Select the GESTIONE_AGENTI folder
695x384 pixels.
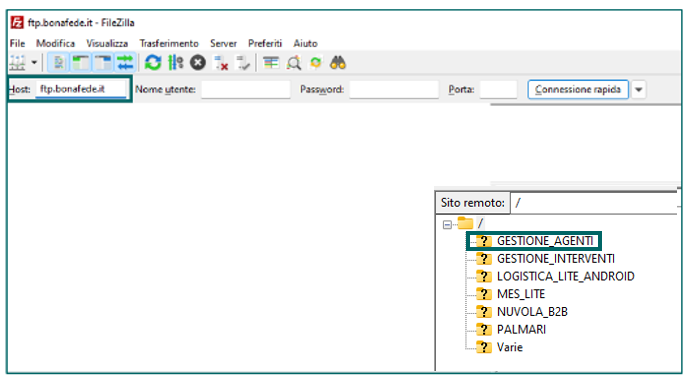(x=535, y=241)
